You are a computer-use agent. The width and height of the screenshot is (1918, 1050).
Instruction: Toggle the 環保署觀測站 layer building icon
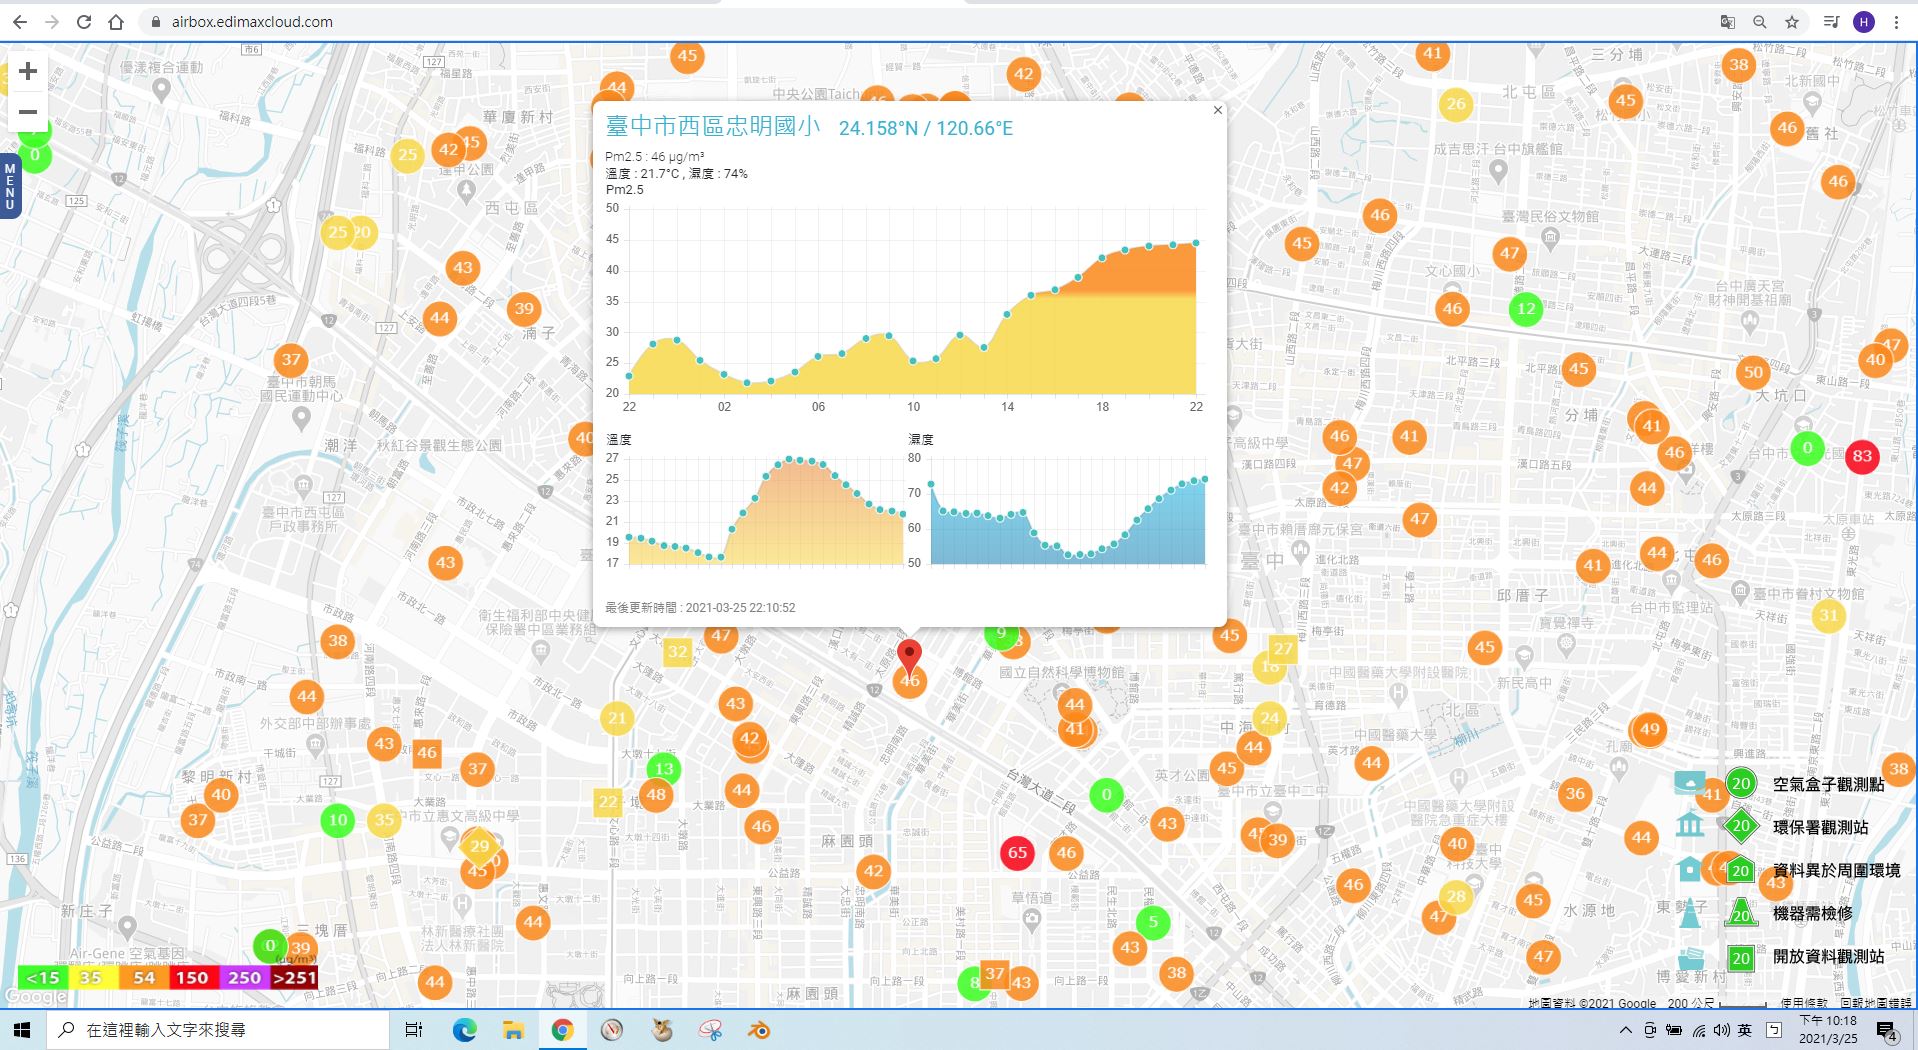point(1690,826)
